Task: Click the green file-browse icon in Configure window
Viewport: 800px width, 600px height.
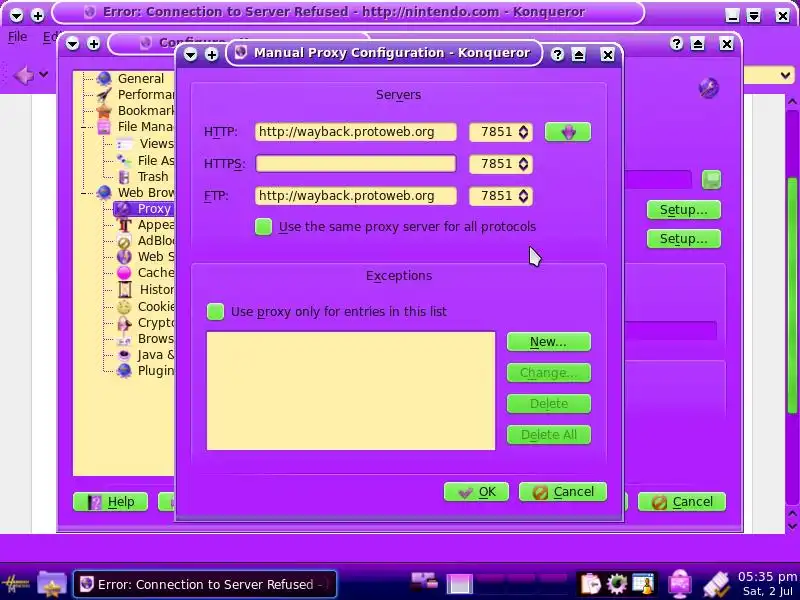Action: [712, 180]
